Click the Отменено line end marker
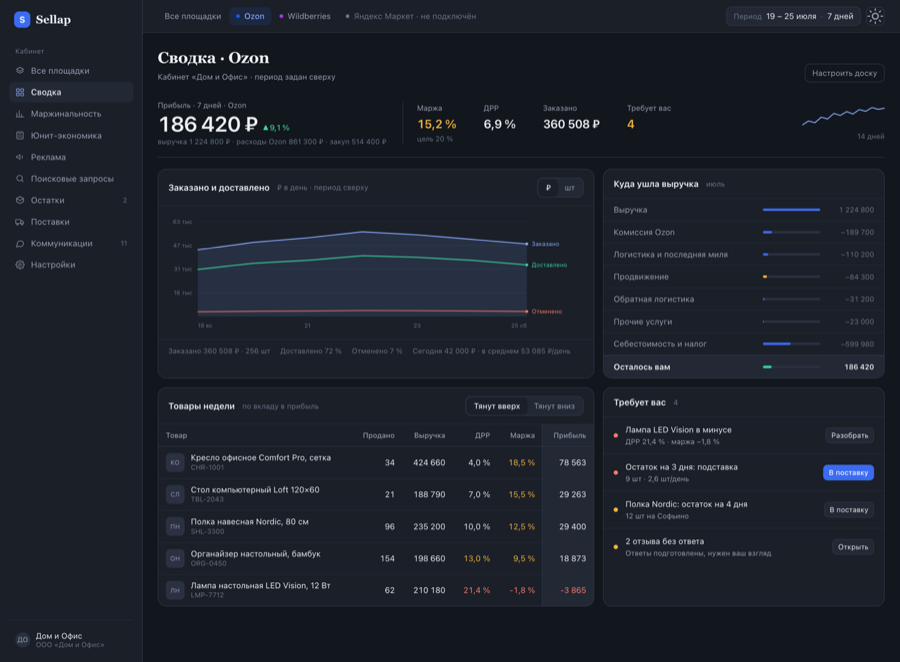 pos(527,311)
